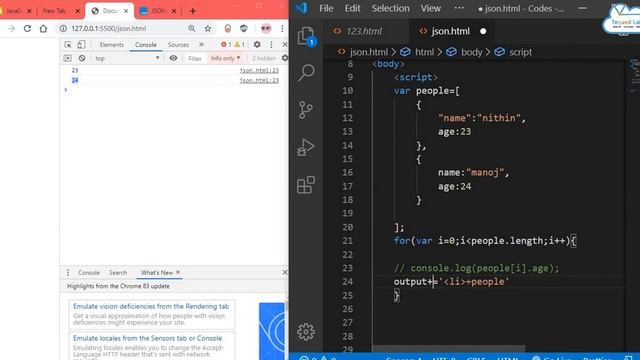Open Run and Debug view
This screenshot has width=640, height=360.
pos(306,147)
